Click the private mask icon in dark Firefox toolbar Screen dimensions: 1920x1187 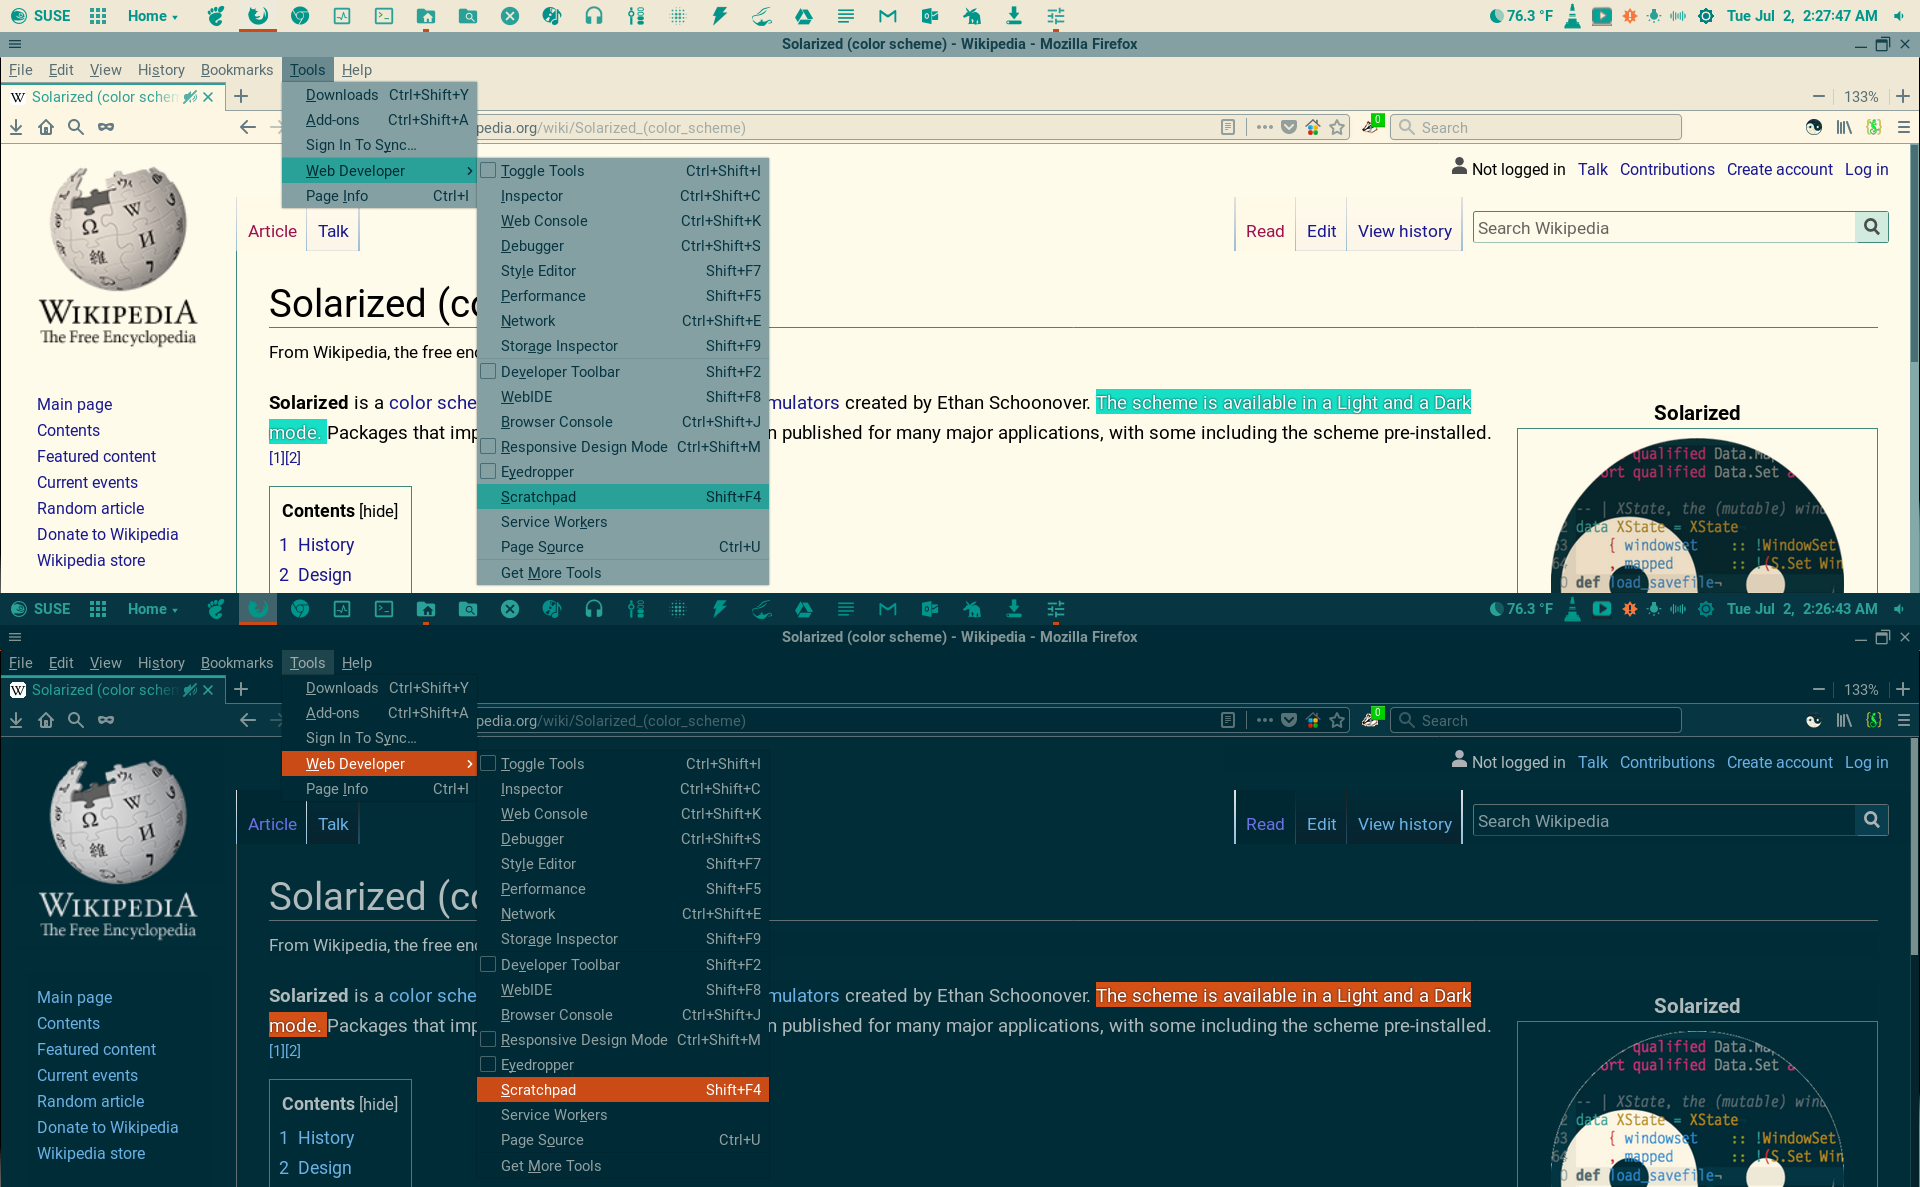(x=106, y=720)
